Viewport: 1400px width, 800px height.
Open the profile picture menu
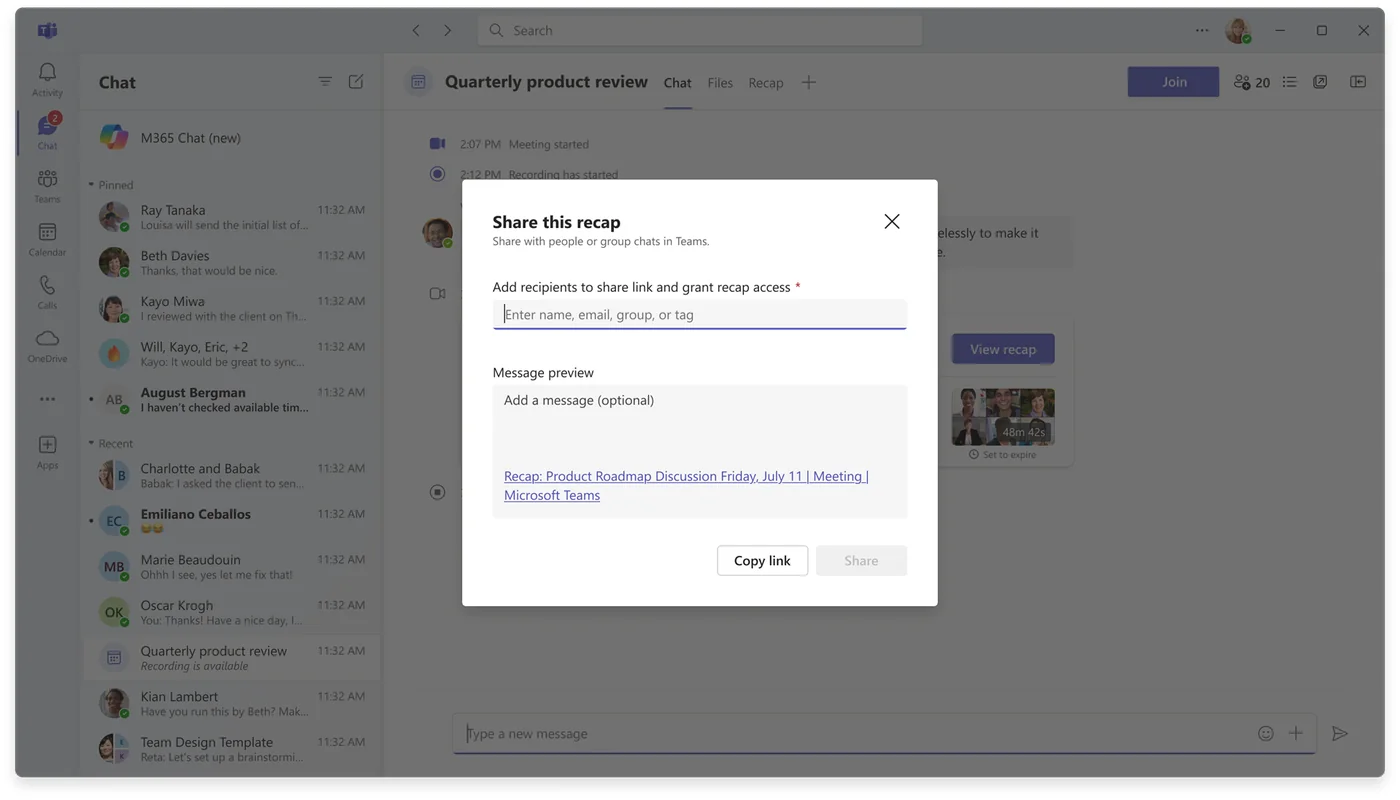1238,30
